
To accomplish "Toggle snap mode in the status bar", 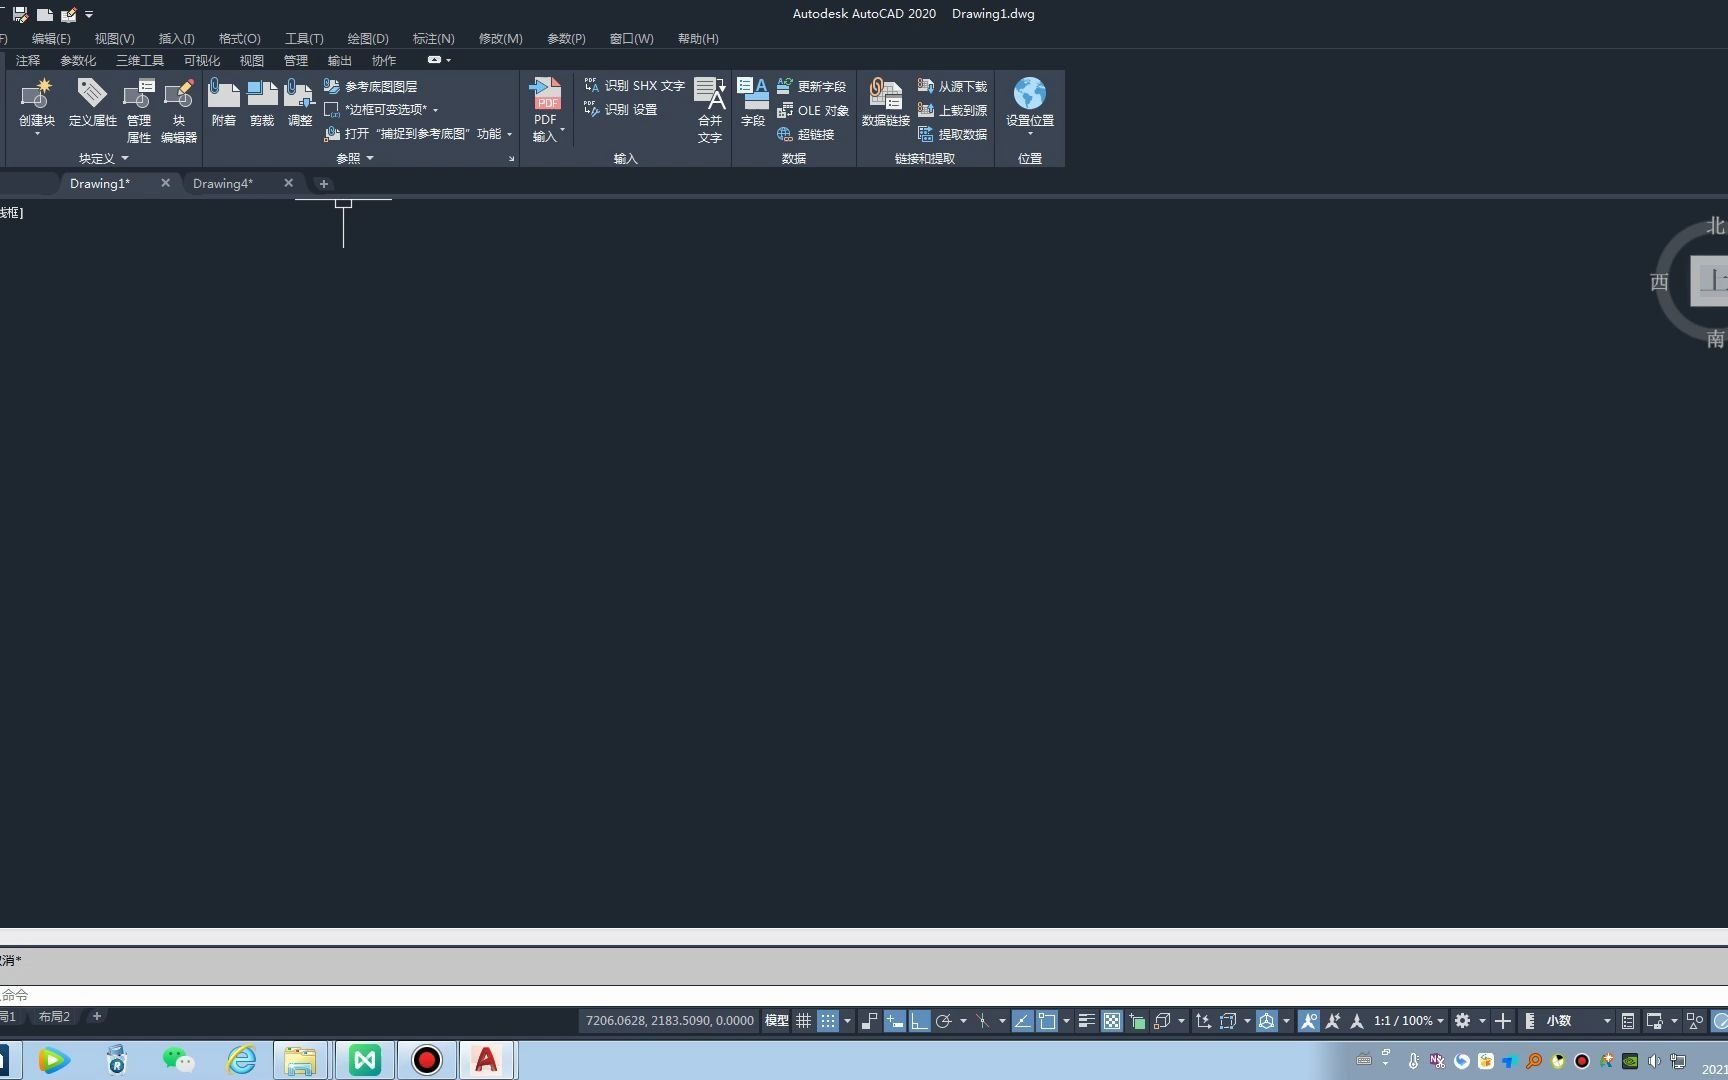I will coord(828,1021).
